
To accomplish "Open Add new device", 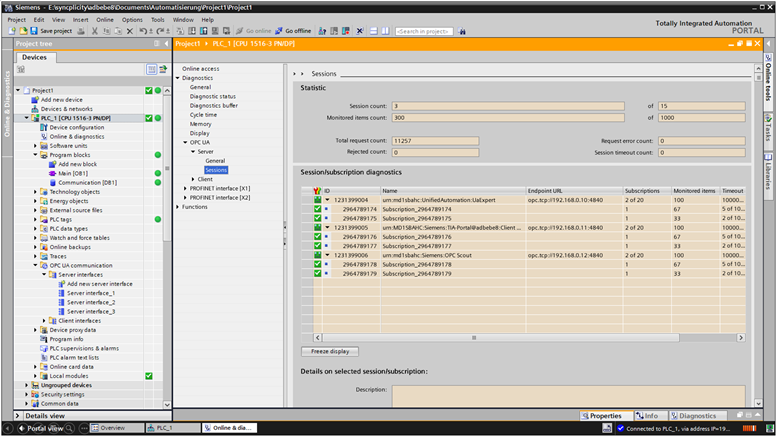I will pyautogui.click(x=61, y=99).
